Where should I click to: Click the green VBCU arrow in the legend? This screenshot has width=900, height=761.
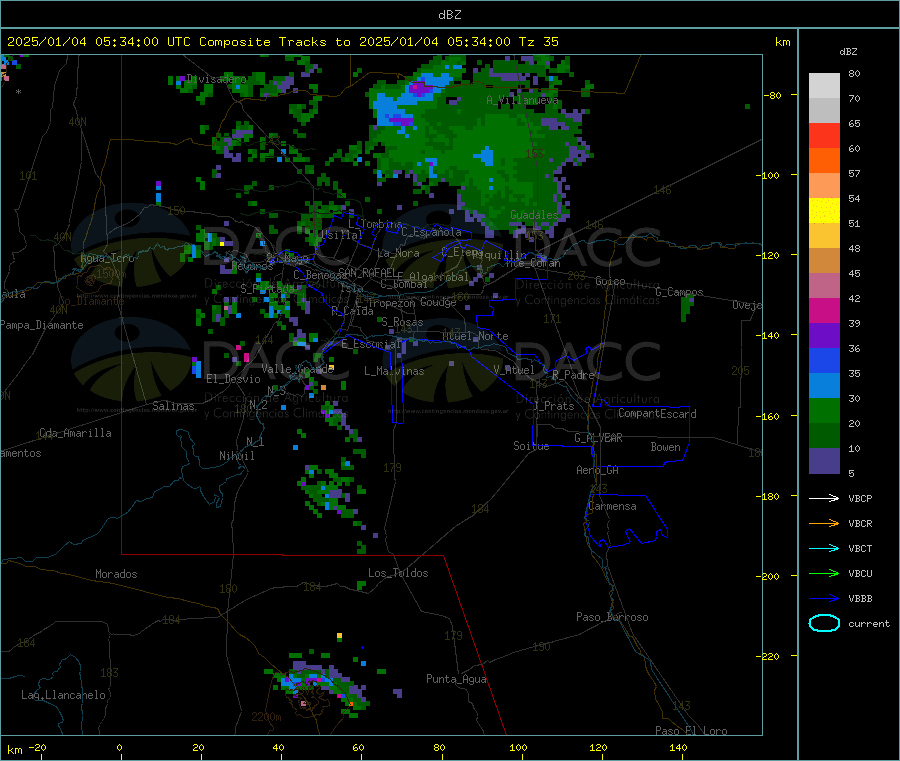coord(824,573)
